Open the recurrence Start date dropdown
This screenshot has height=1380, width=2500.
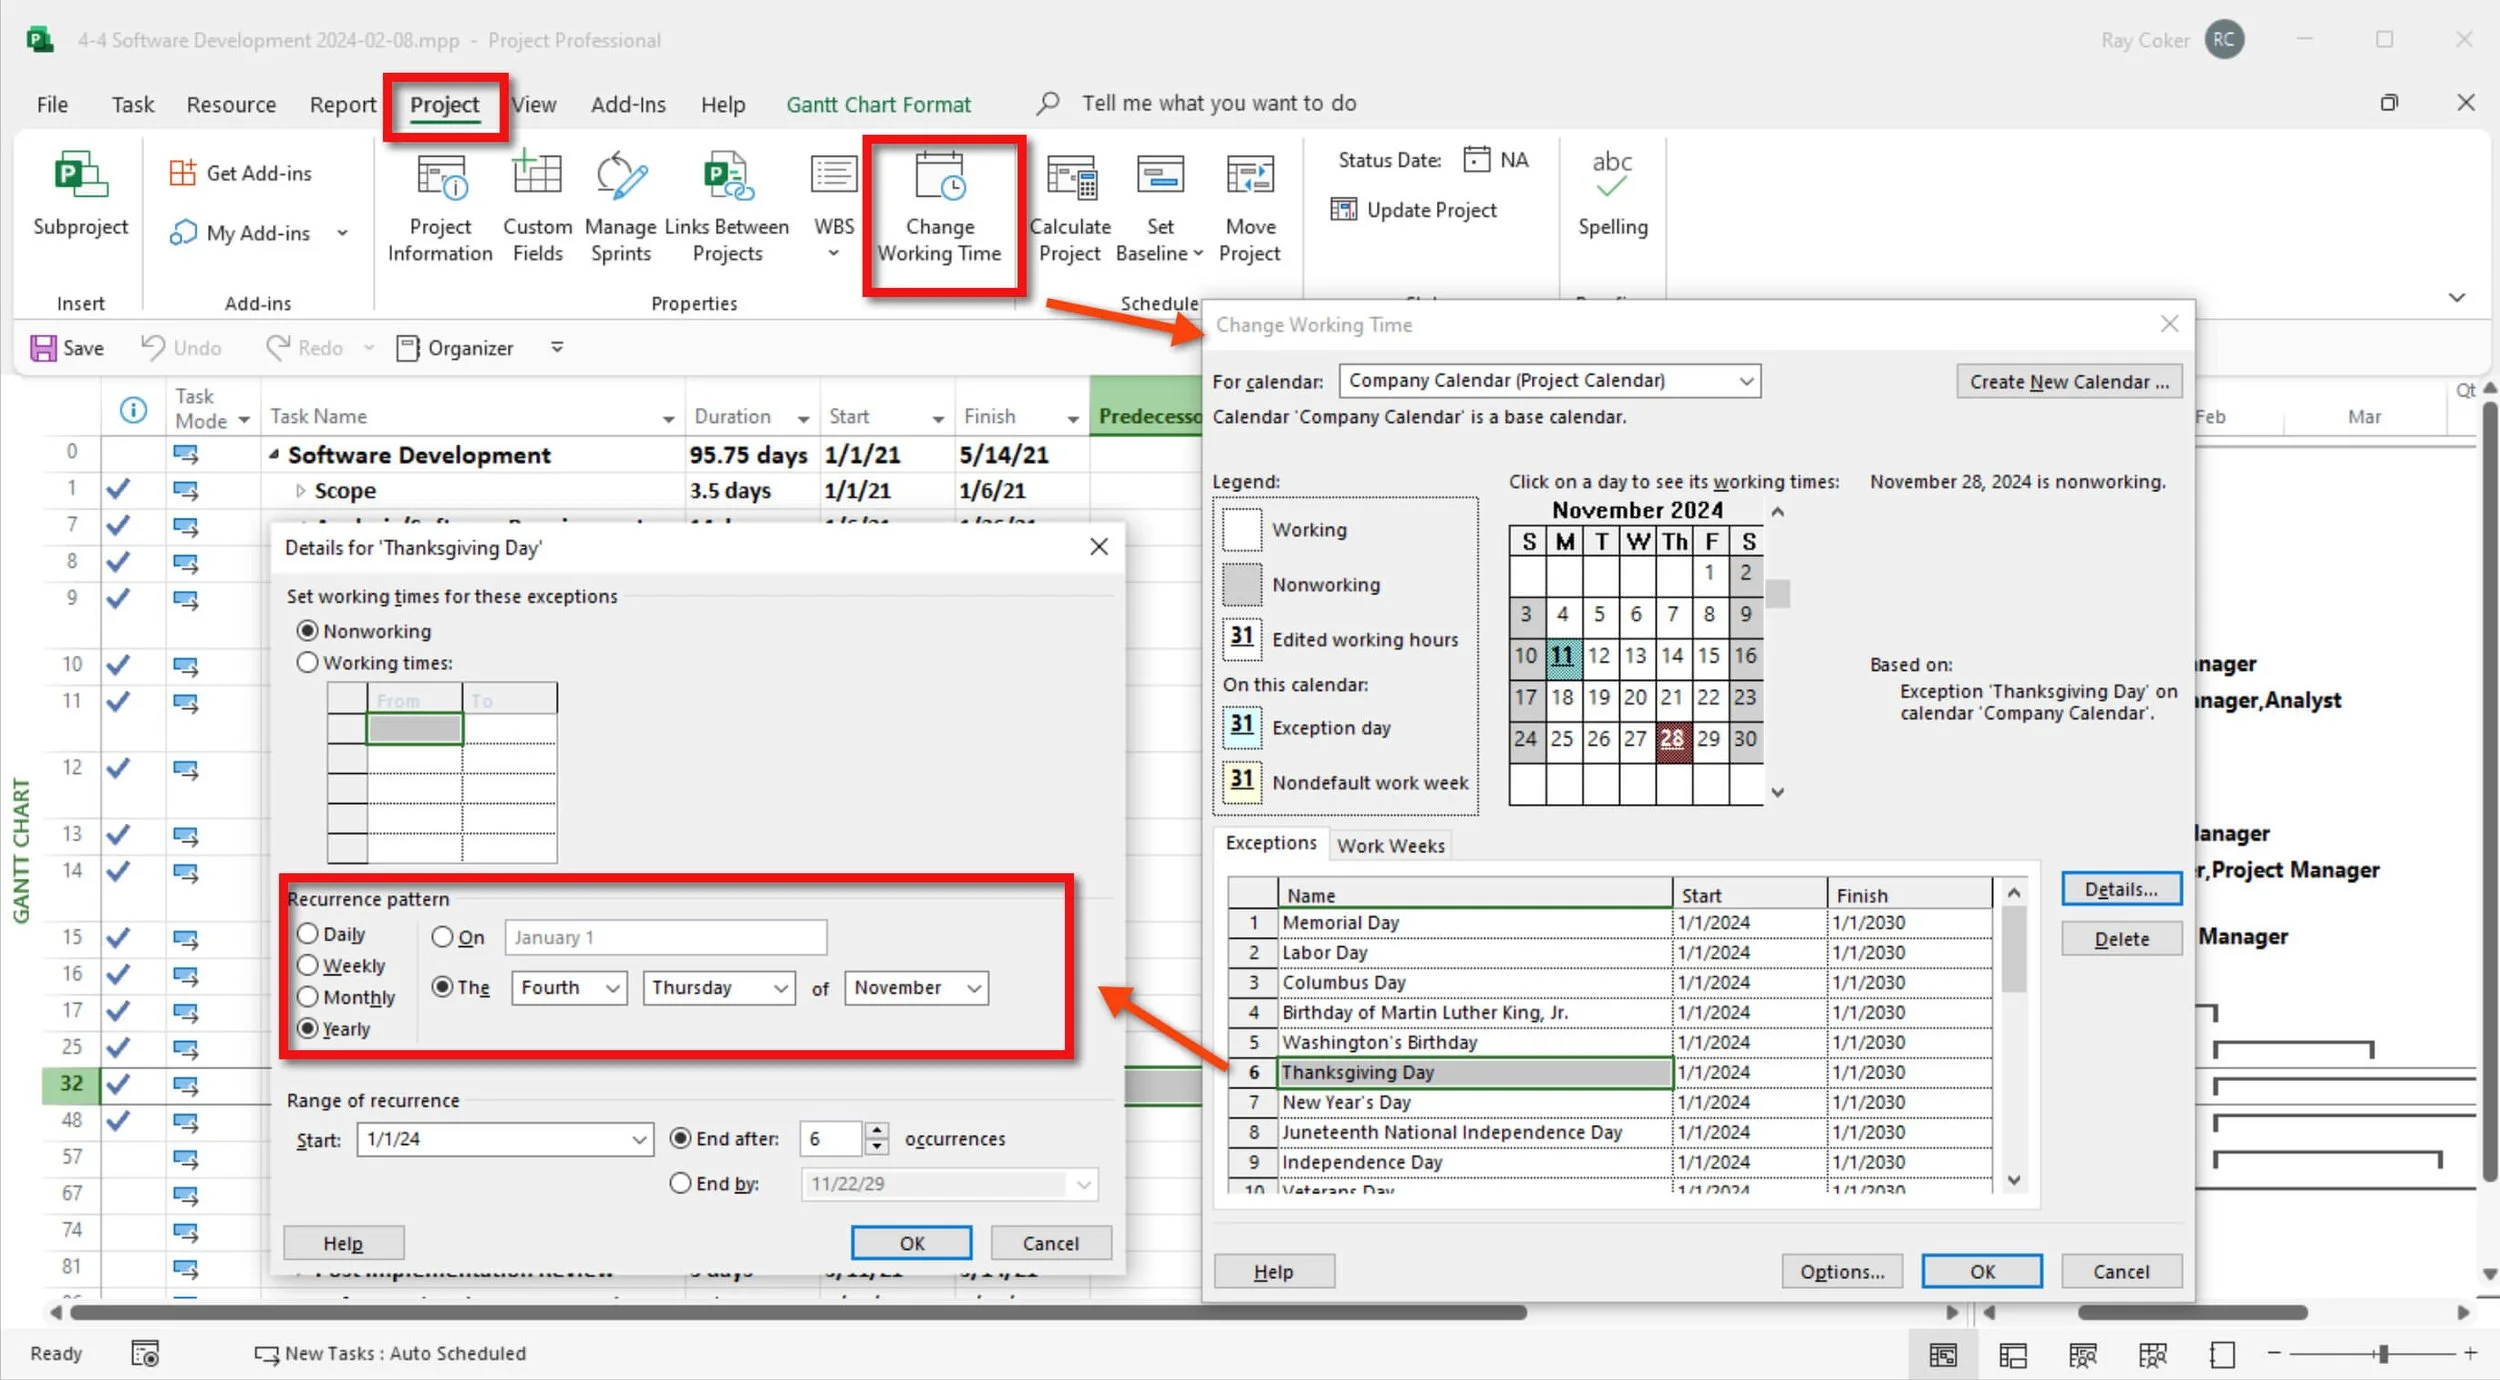point(639,1139)
